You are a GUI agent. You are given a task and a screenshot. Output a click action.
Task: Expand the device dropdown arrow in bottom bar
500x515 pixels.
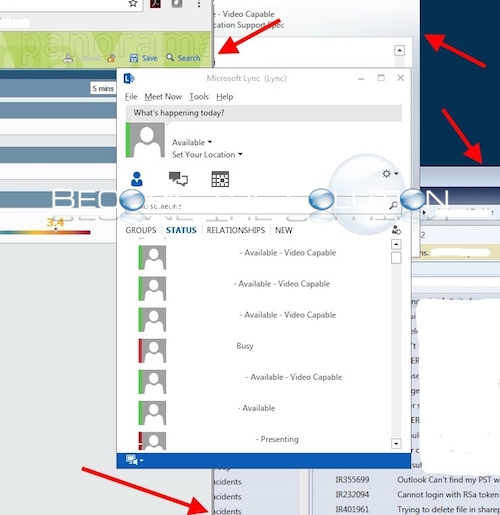[x=142, y=461]
